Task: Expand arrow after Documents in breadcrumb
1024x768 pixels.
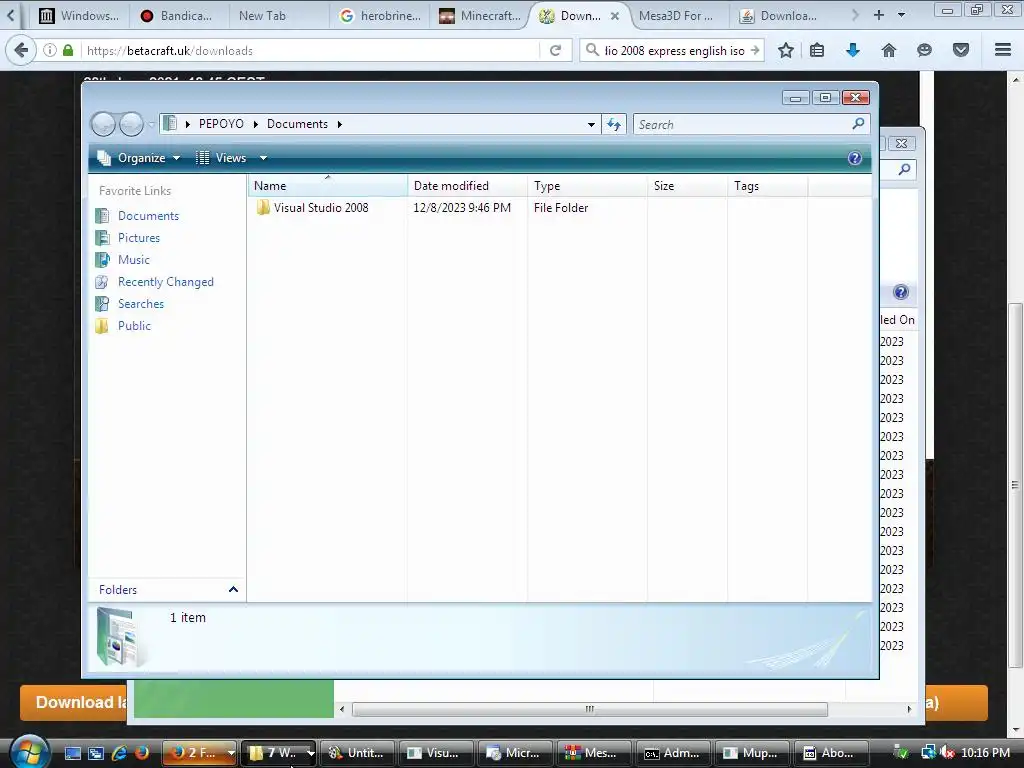Action: [x=340, y=124]
